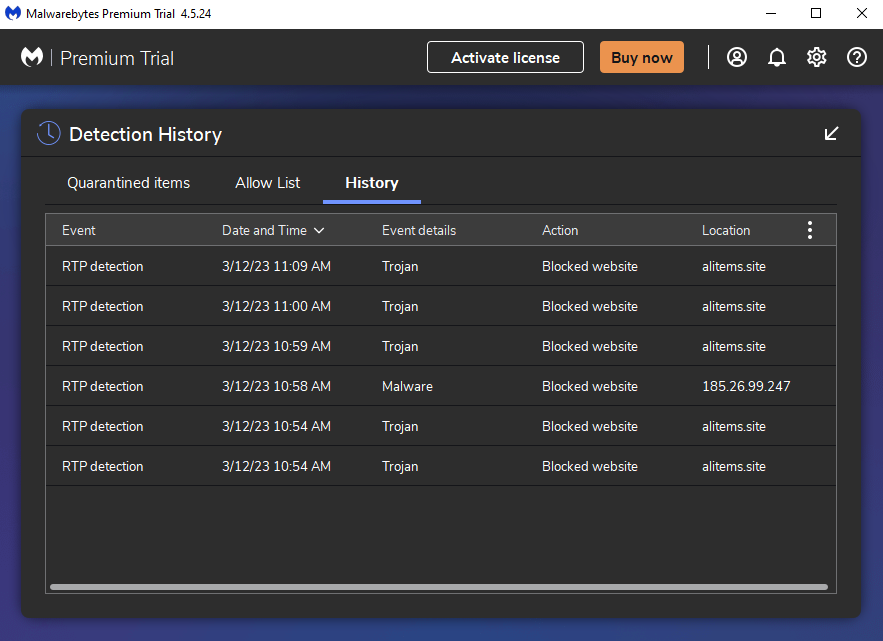Open the column options three-dot menu
This screenshot has height=641, width=883.
810,230
